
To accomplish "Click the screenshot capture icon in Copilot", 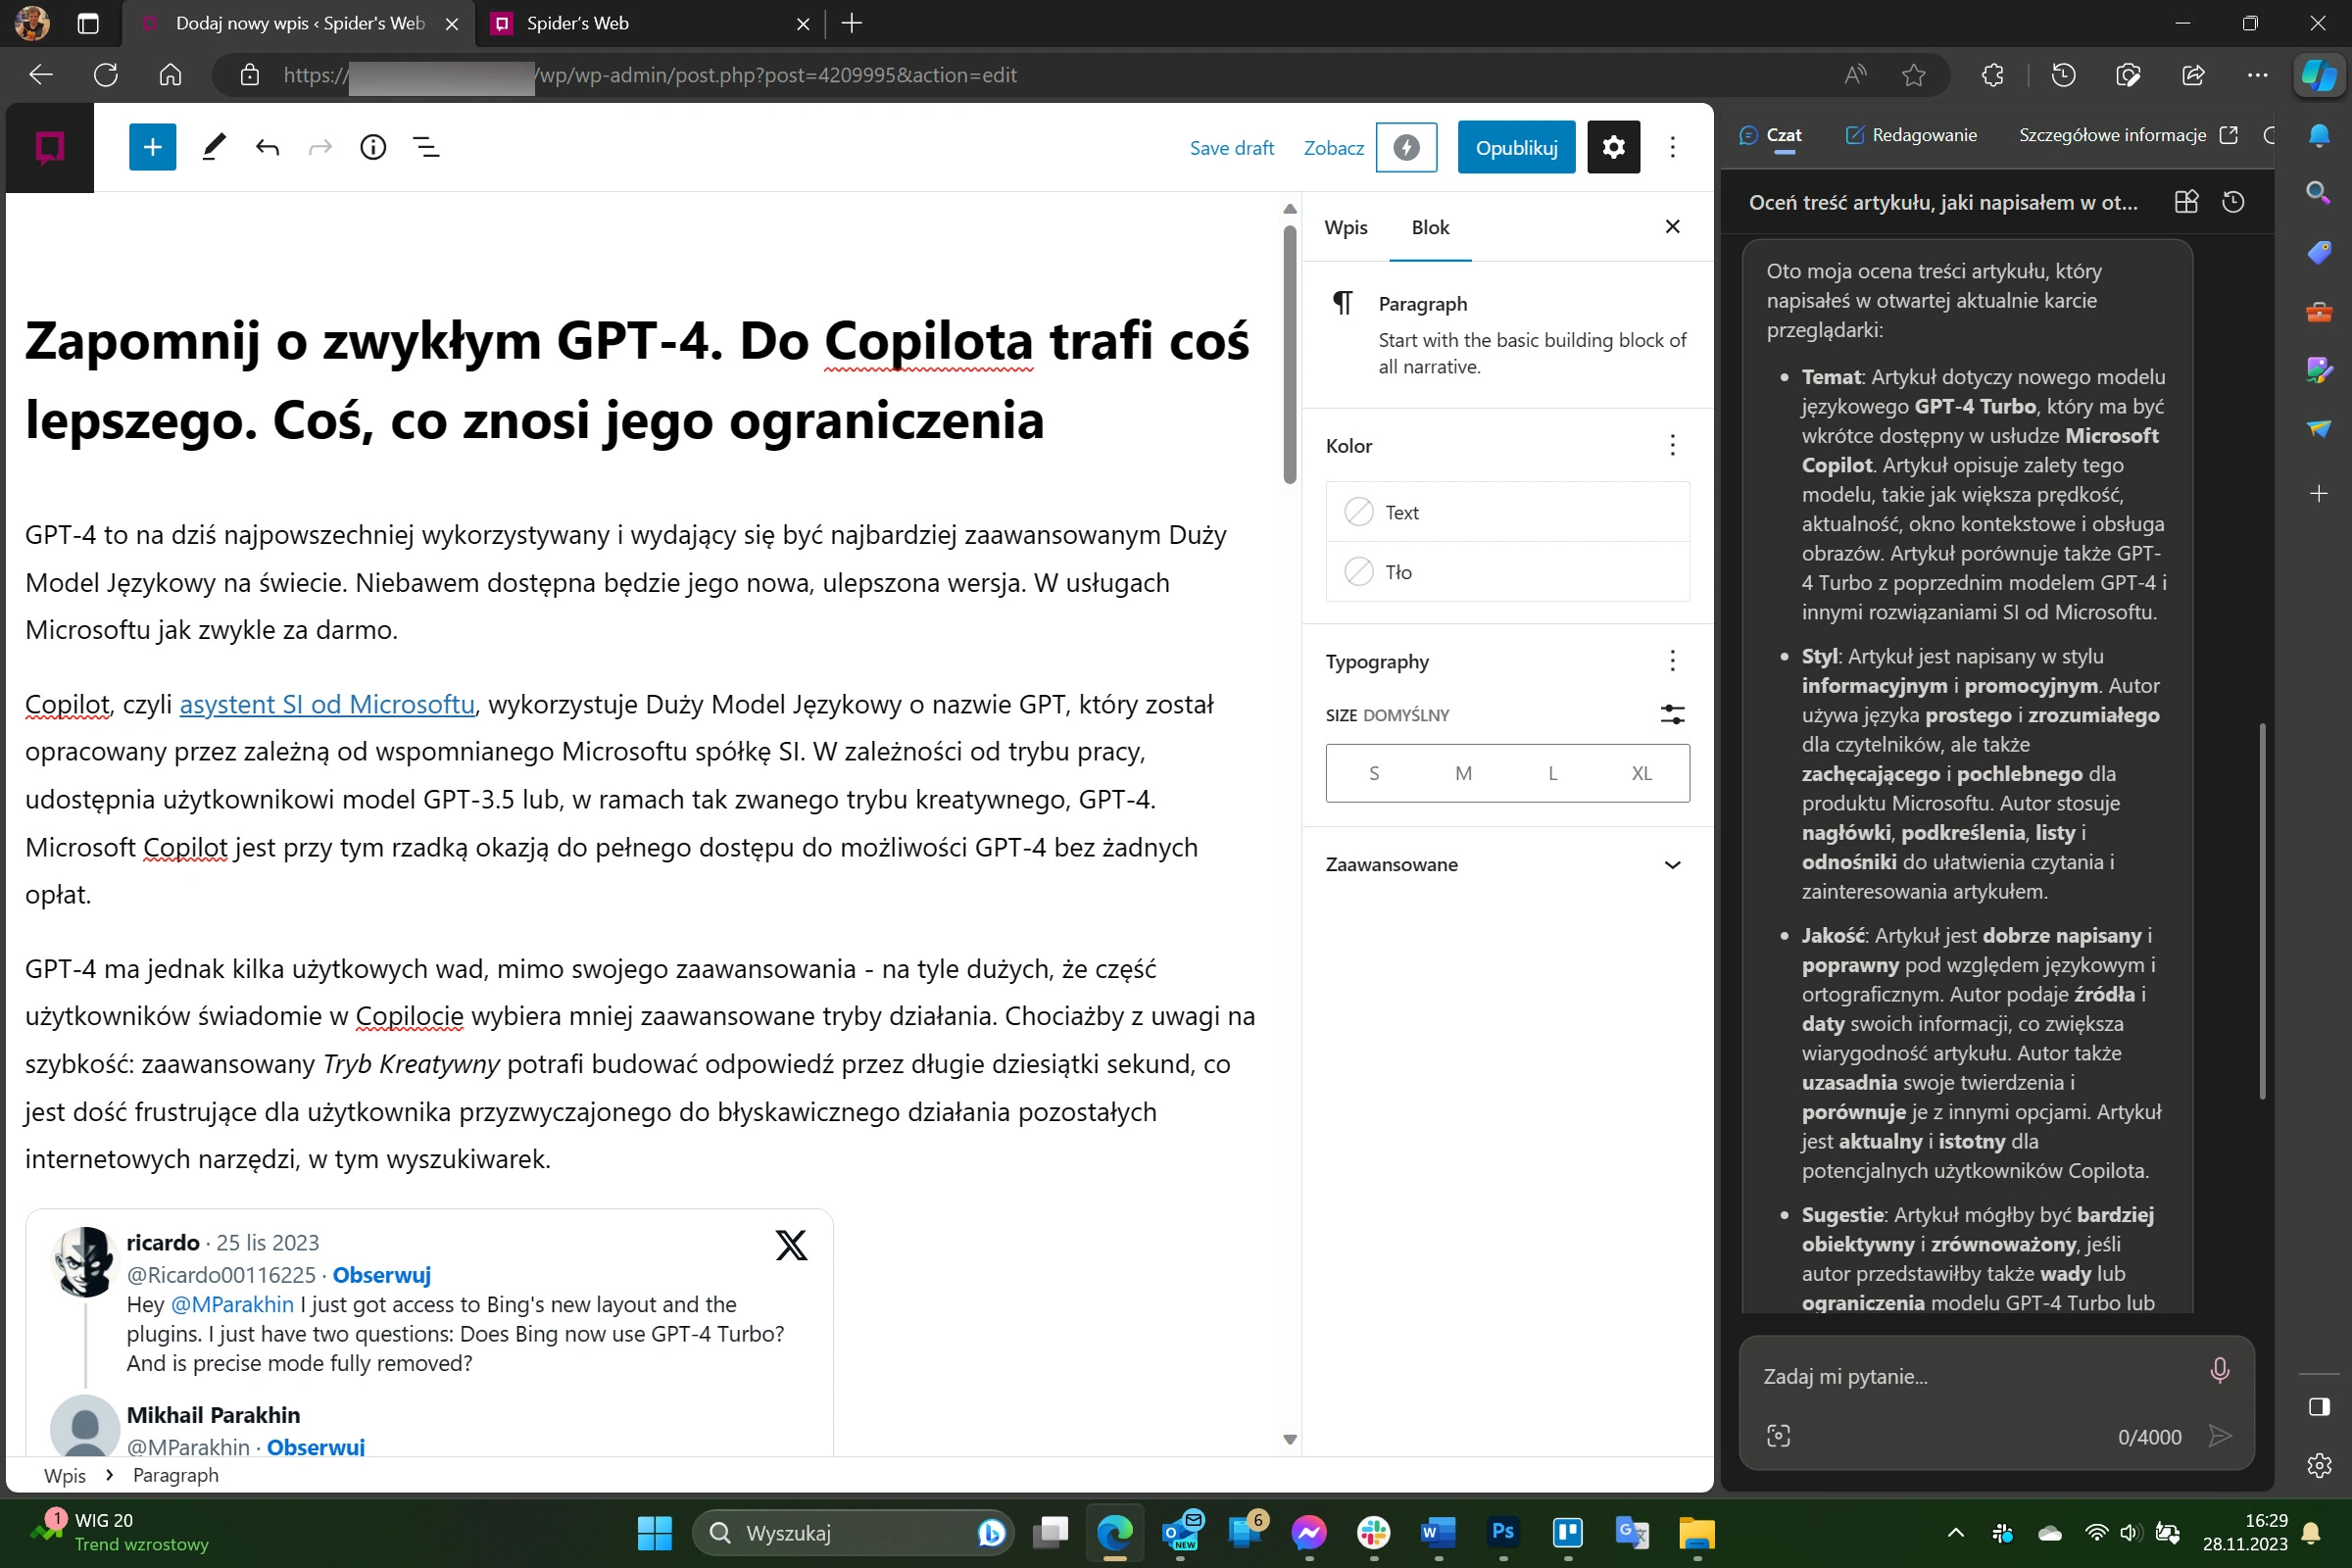I will click(1778, 1436).
